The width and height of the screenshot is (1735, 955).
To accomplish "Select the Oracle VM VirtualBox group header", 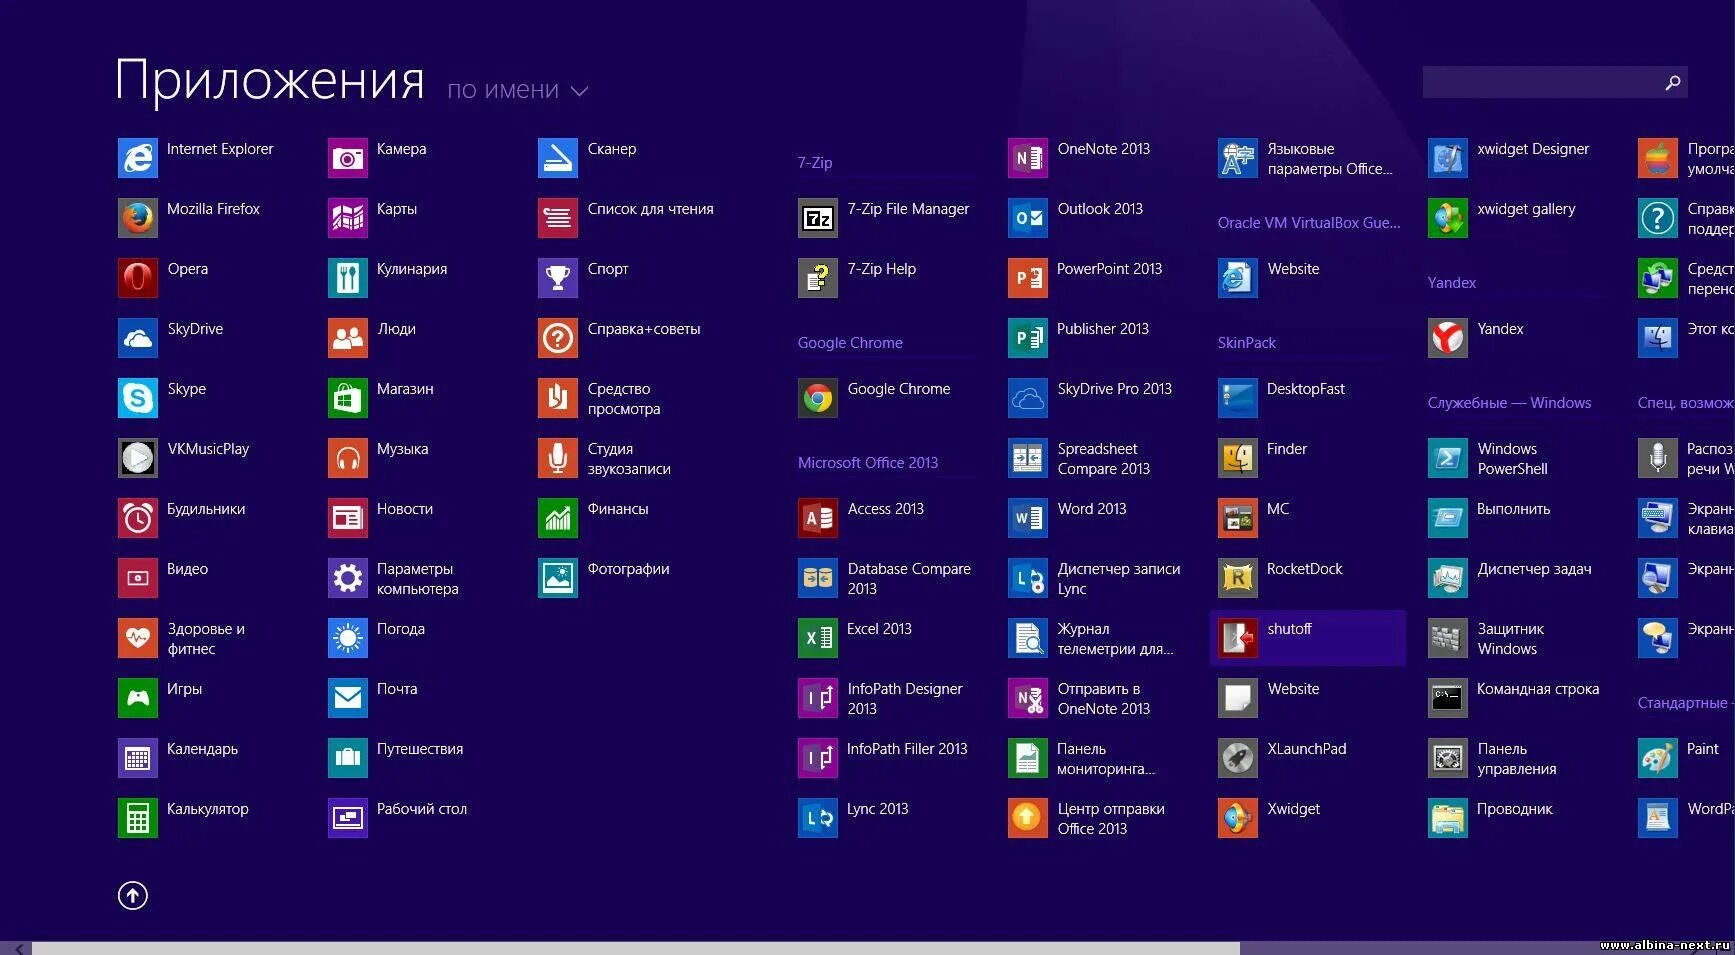I will point(1308,223).
